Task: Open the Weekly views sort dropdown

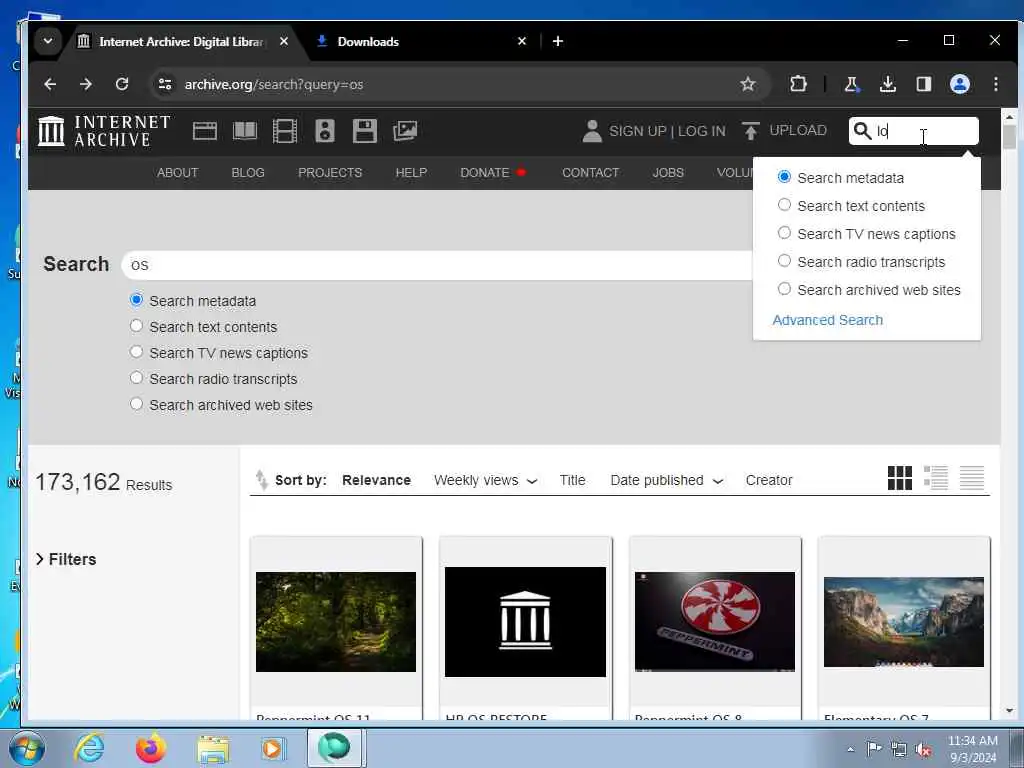Action: pos(486,480)
